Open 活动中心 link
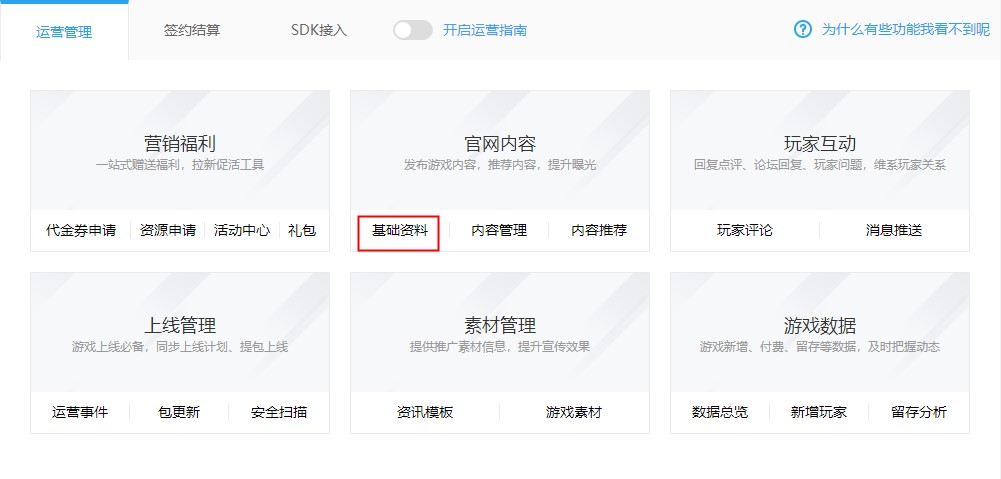Screen dimensions: 1001x479 [x=242, y=231]
